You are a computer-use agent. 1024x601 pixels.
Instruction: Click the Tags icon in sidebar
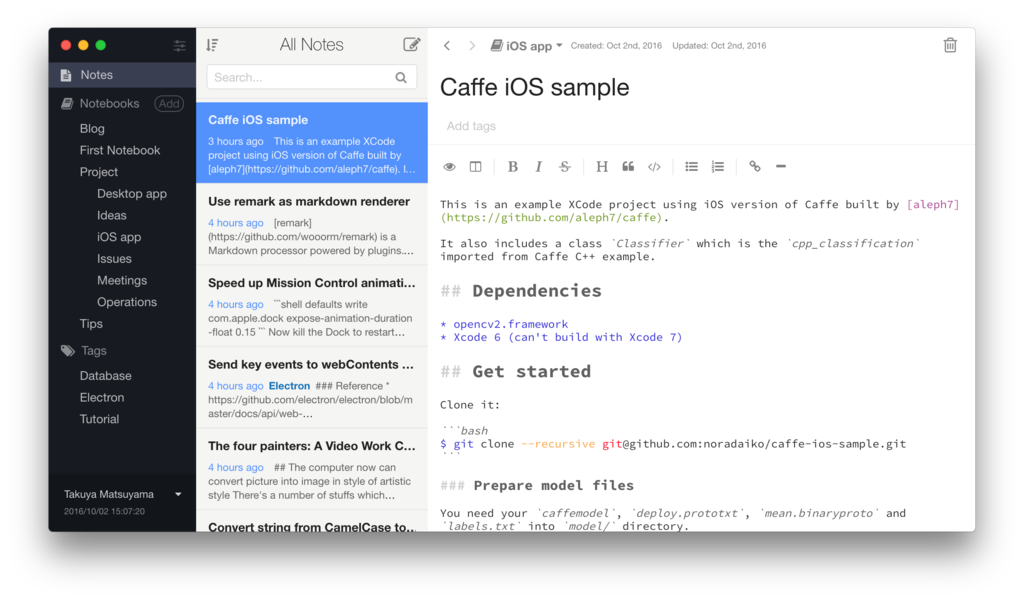(68, 351)
